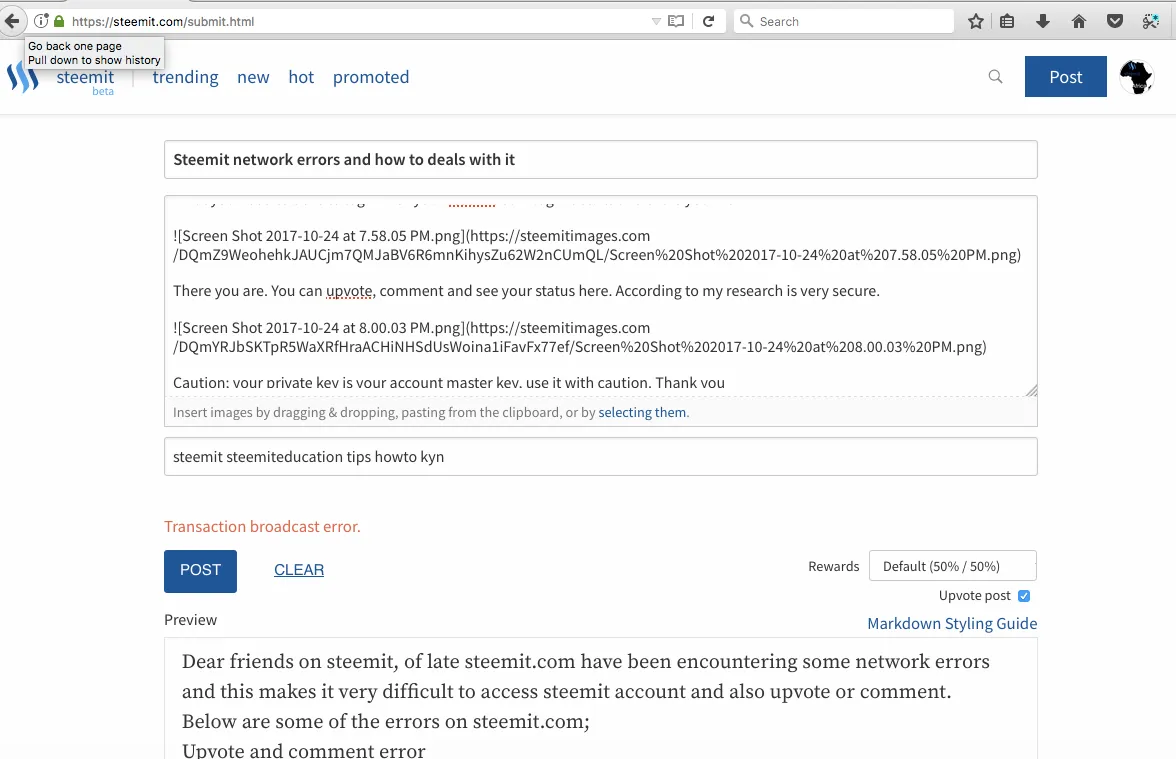Reload the page with the refresh icon
The width and height of the screenshot is (1176, 759).
[709, 21]
